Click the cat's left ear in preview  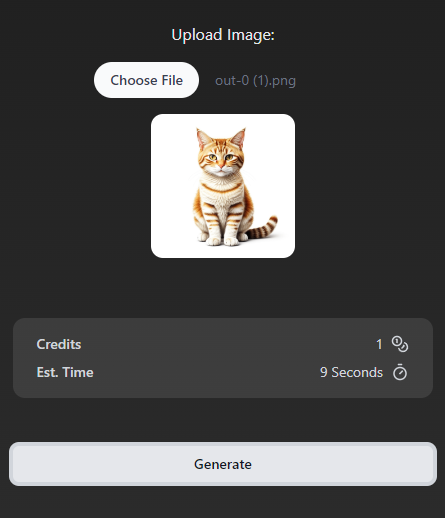(203, 138)
